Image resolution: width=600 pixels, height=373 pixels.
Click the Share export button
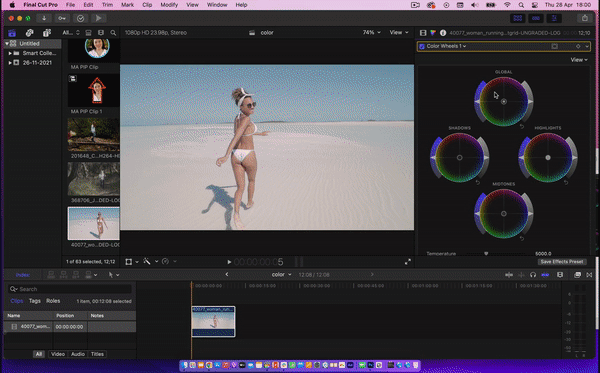point(585,18)
